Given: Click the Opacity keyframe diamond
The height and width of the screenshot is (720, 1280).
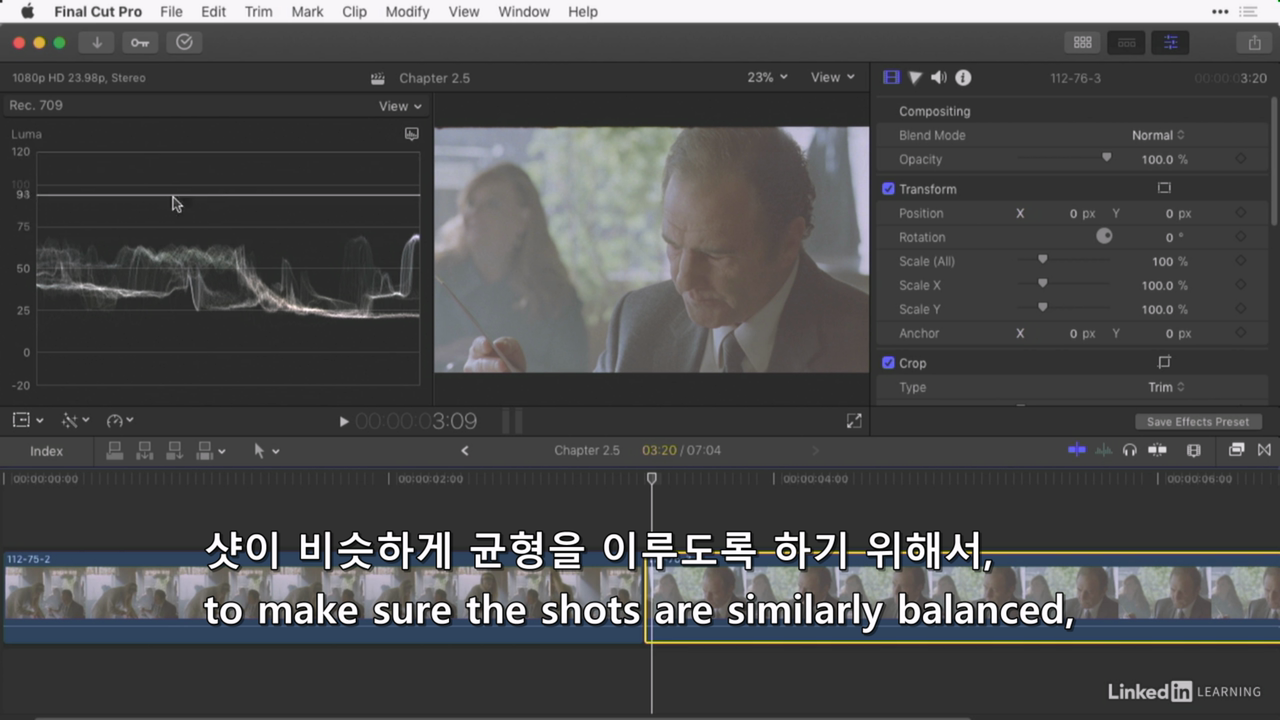Looking at the screenshot, I should [1240, 159].
